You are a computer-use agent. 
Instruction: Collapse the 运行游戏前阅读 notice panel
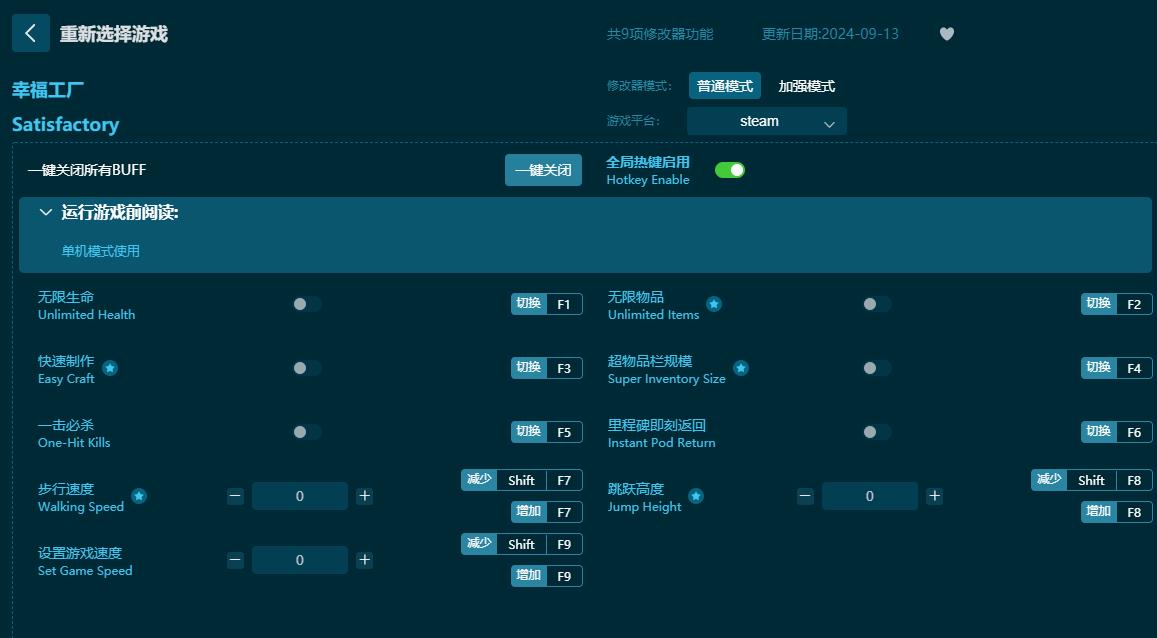[45, 212]
